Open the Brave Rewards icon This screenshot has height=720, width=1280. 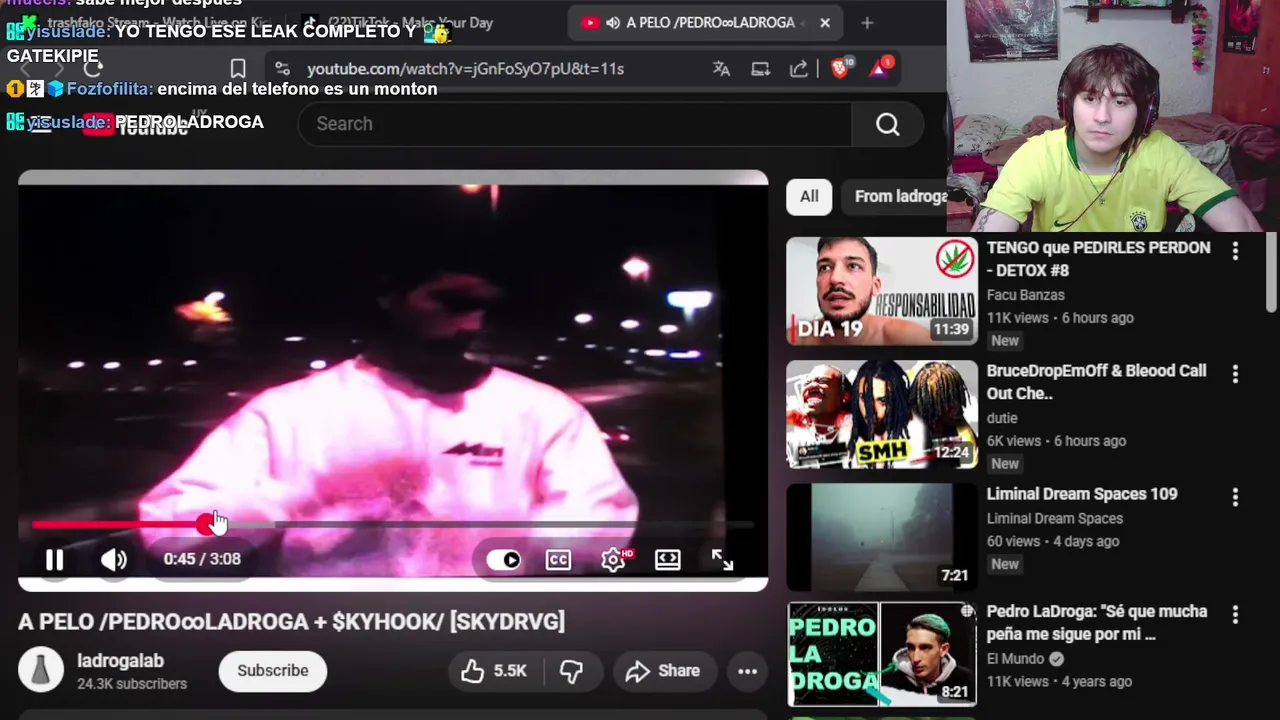click(880, 68)
